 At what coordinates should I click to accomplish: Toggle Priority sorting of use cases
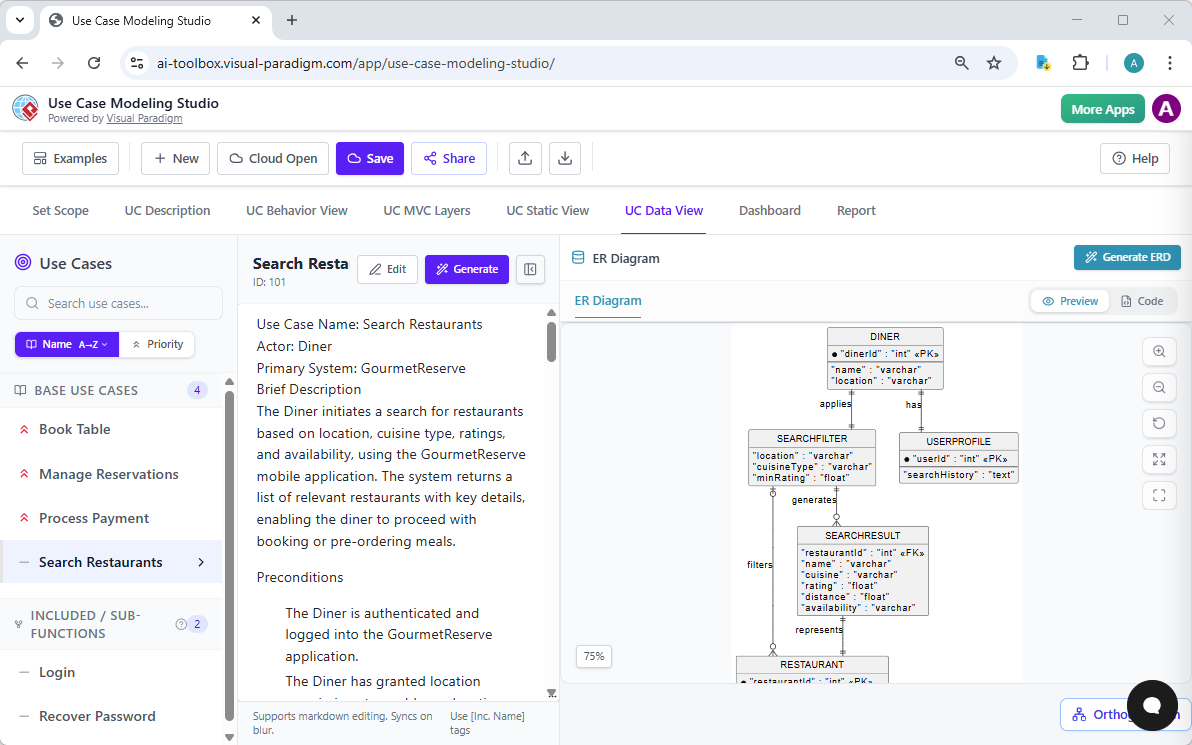click(x=157, y=344)
